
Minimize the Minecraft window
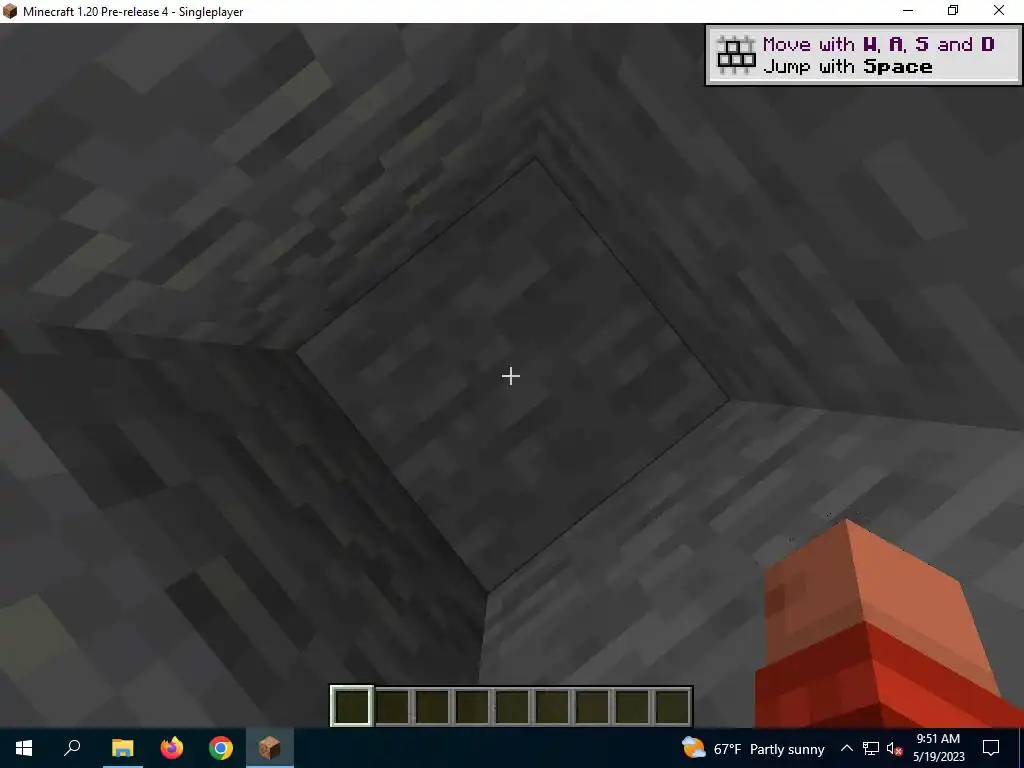908,11
